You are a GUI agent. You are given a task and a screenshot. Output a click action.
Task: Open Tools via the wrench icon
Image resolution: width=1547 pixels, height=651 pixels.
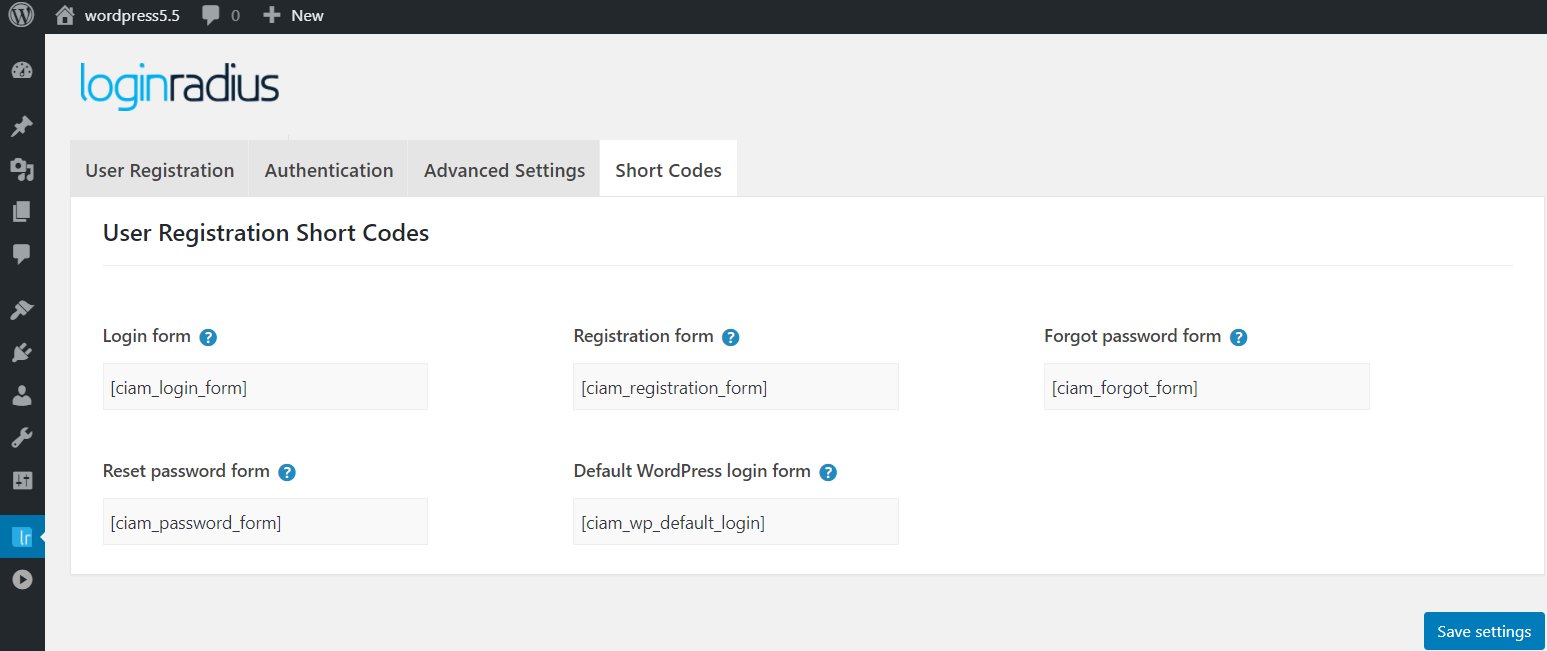click(22, 437)
